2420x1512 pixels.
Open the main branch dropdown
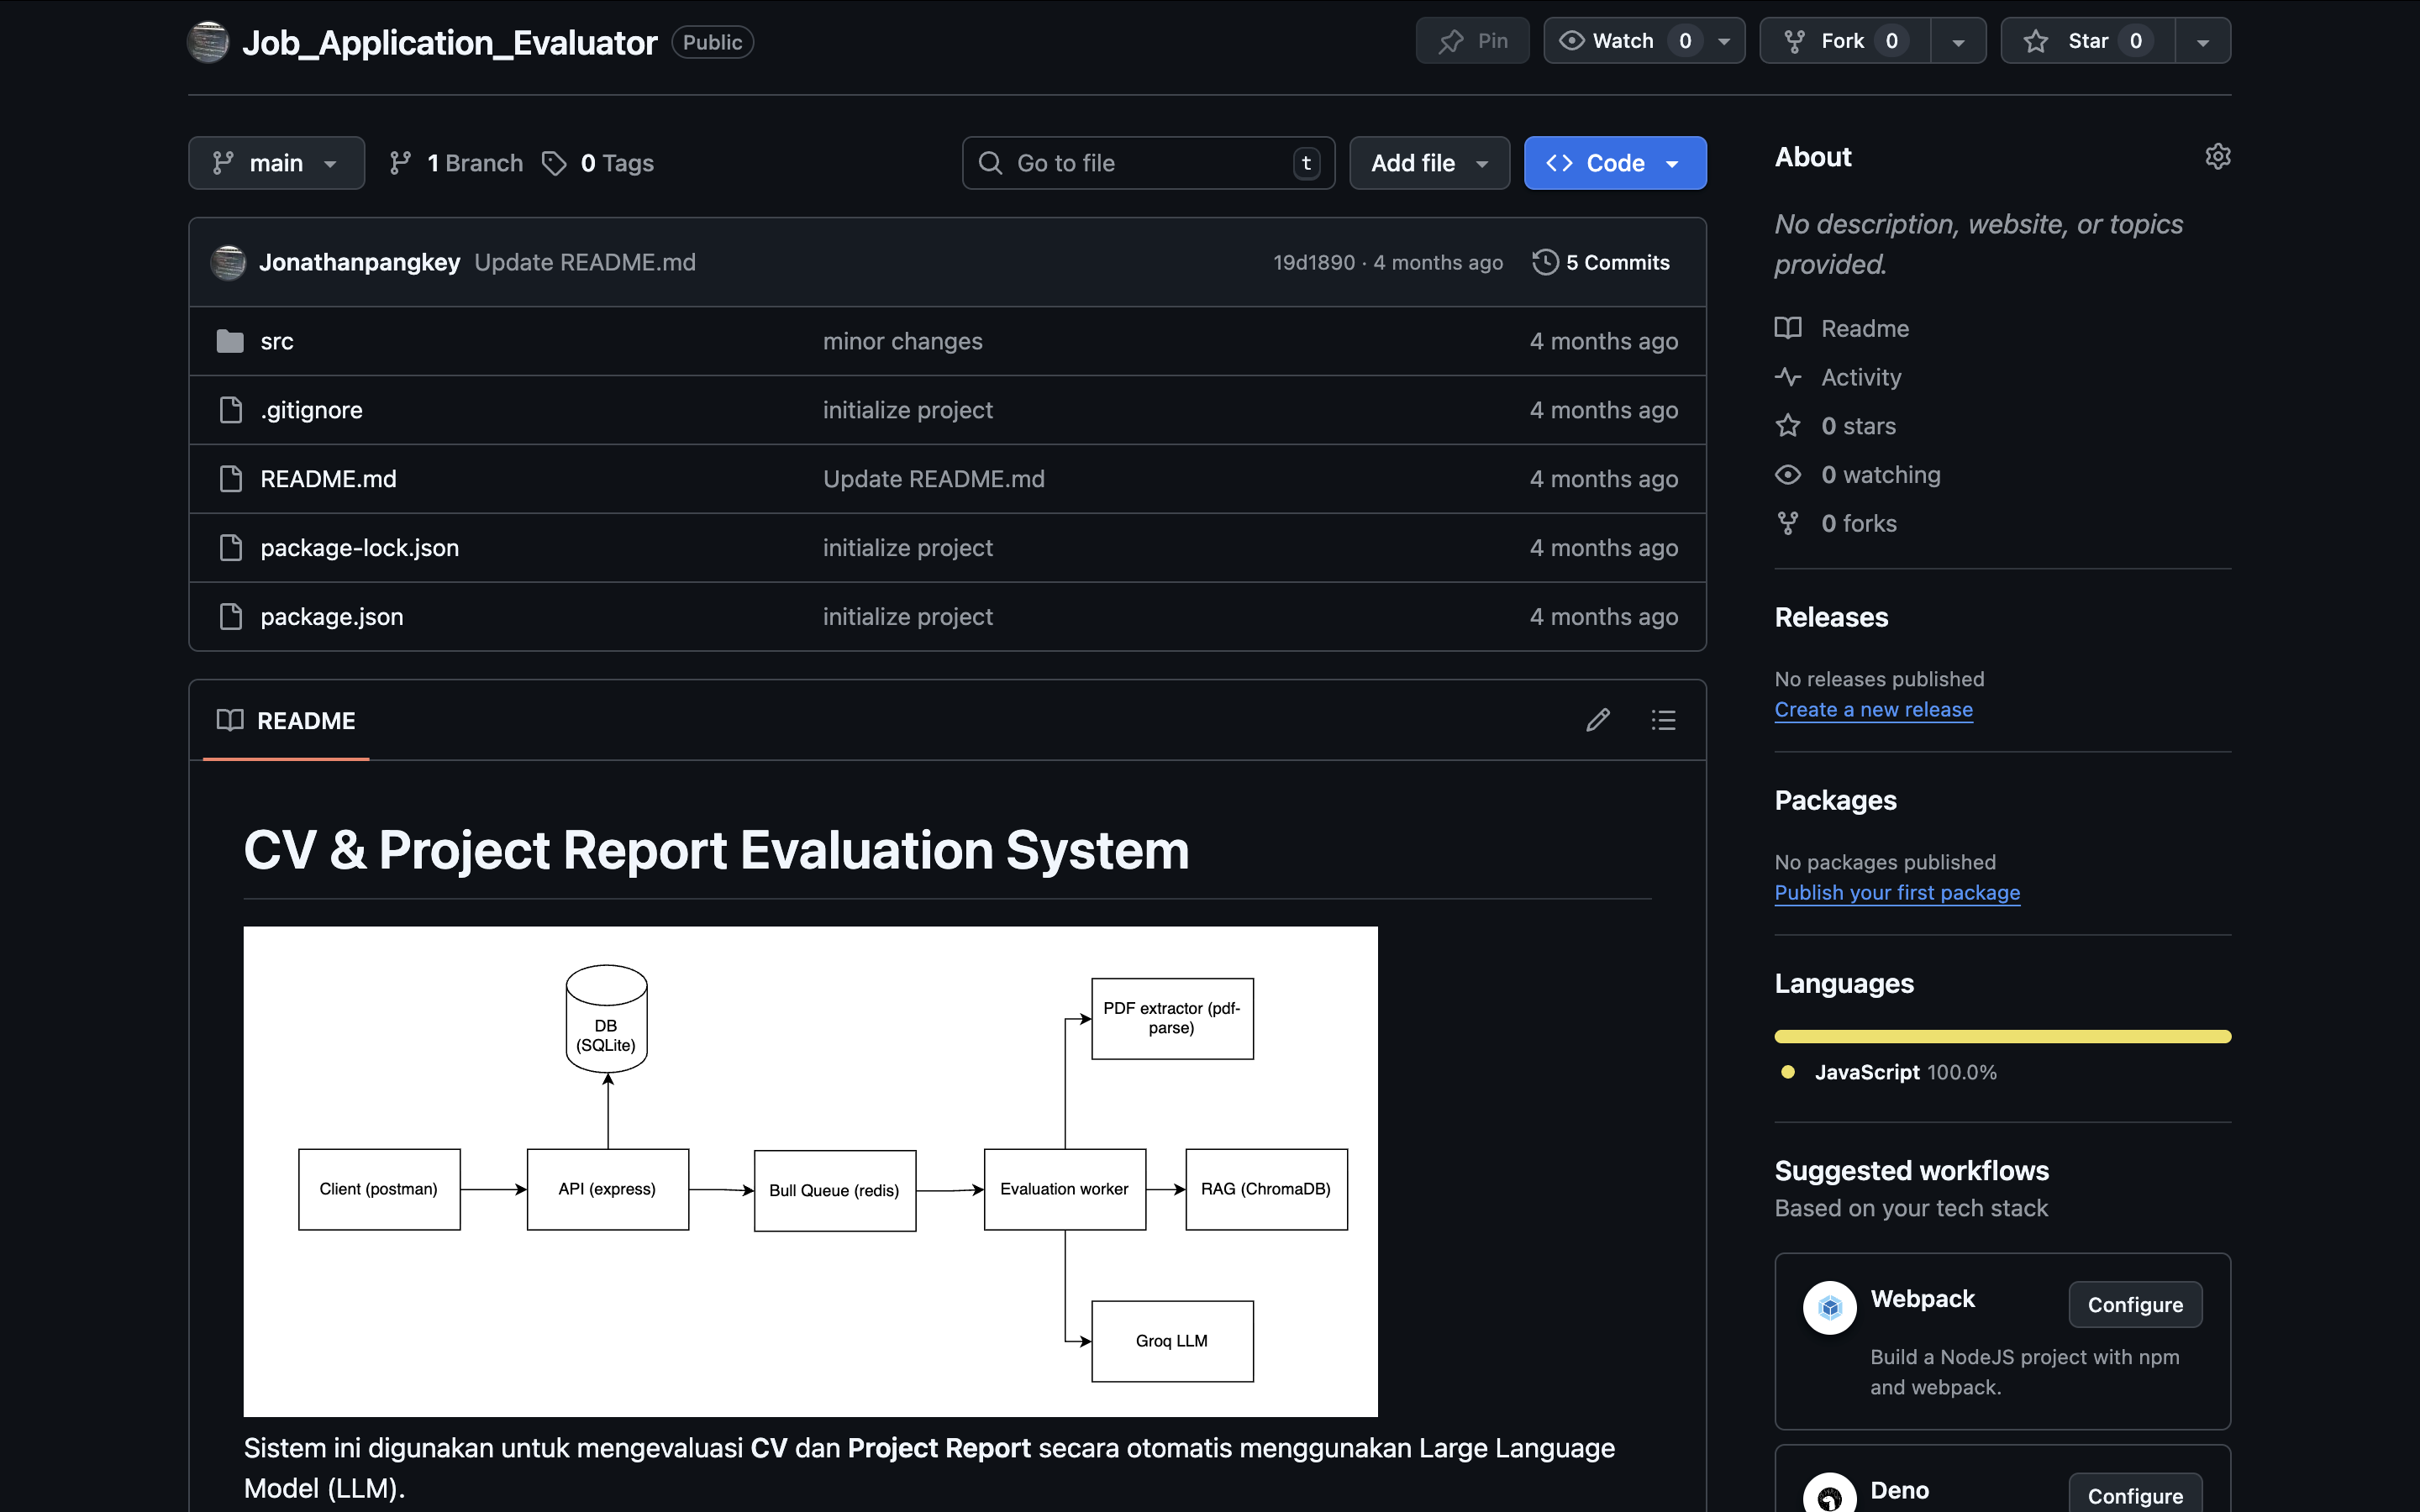(276, 163)
